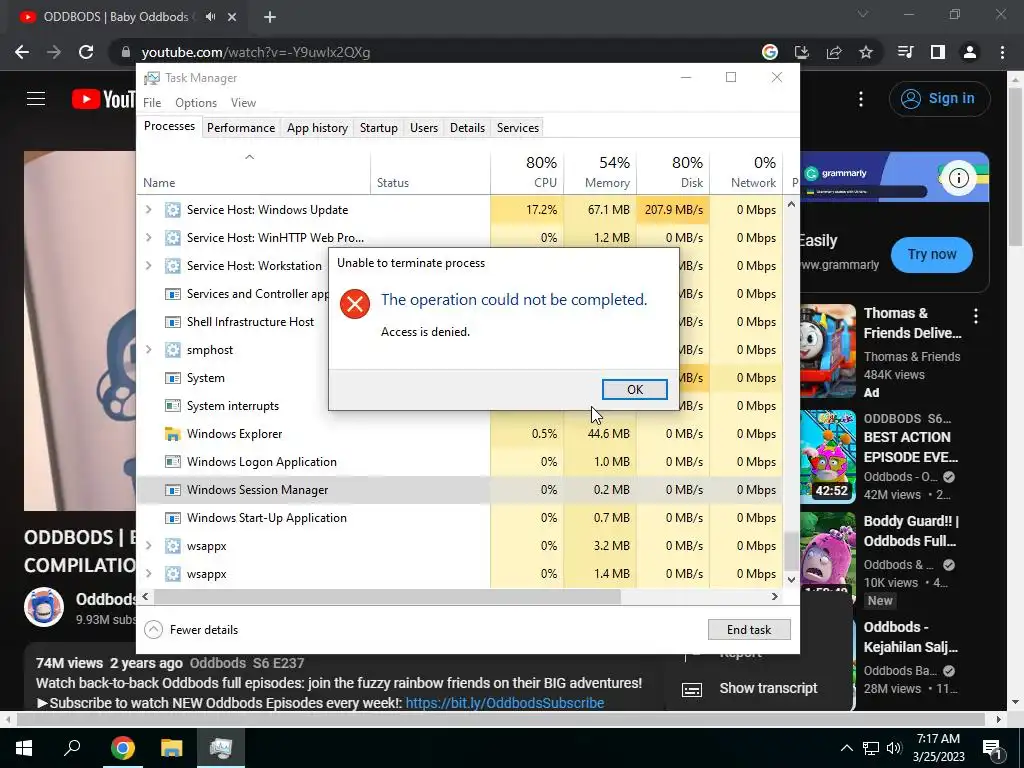The width and height of the screenshot is (1024, 768).
Task: Switch to the Details tab
Action: coord(468,128)
